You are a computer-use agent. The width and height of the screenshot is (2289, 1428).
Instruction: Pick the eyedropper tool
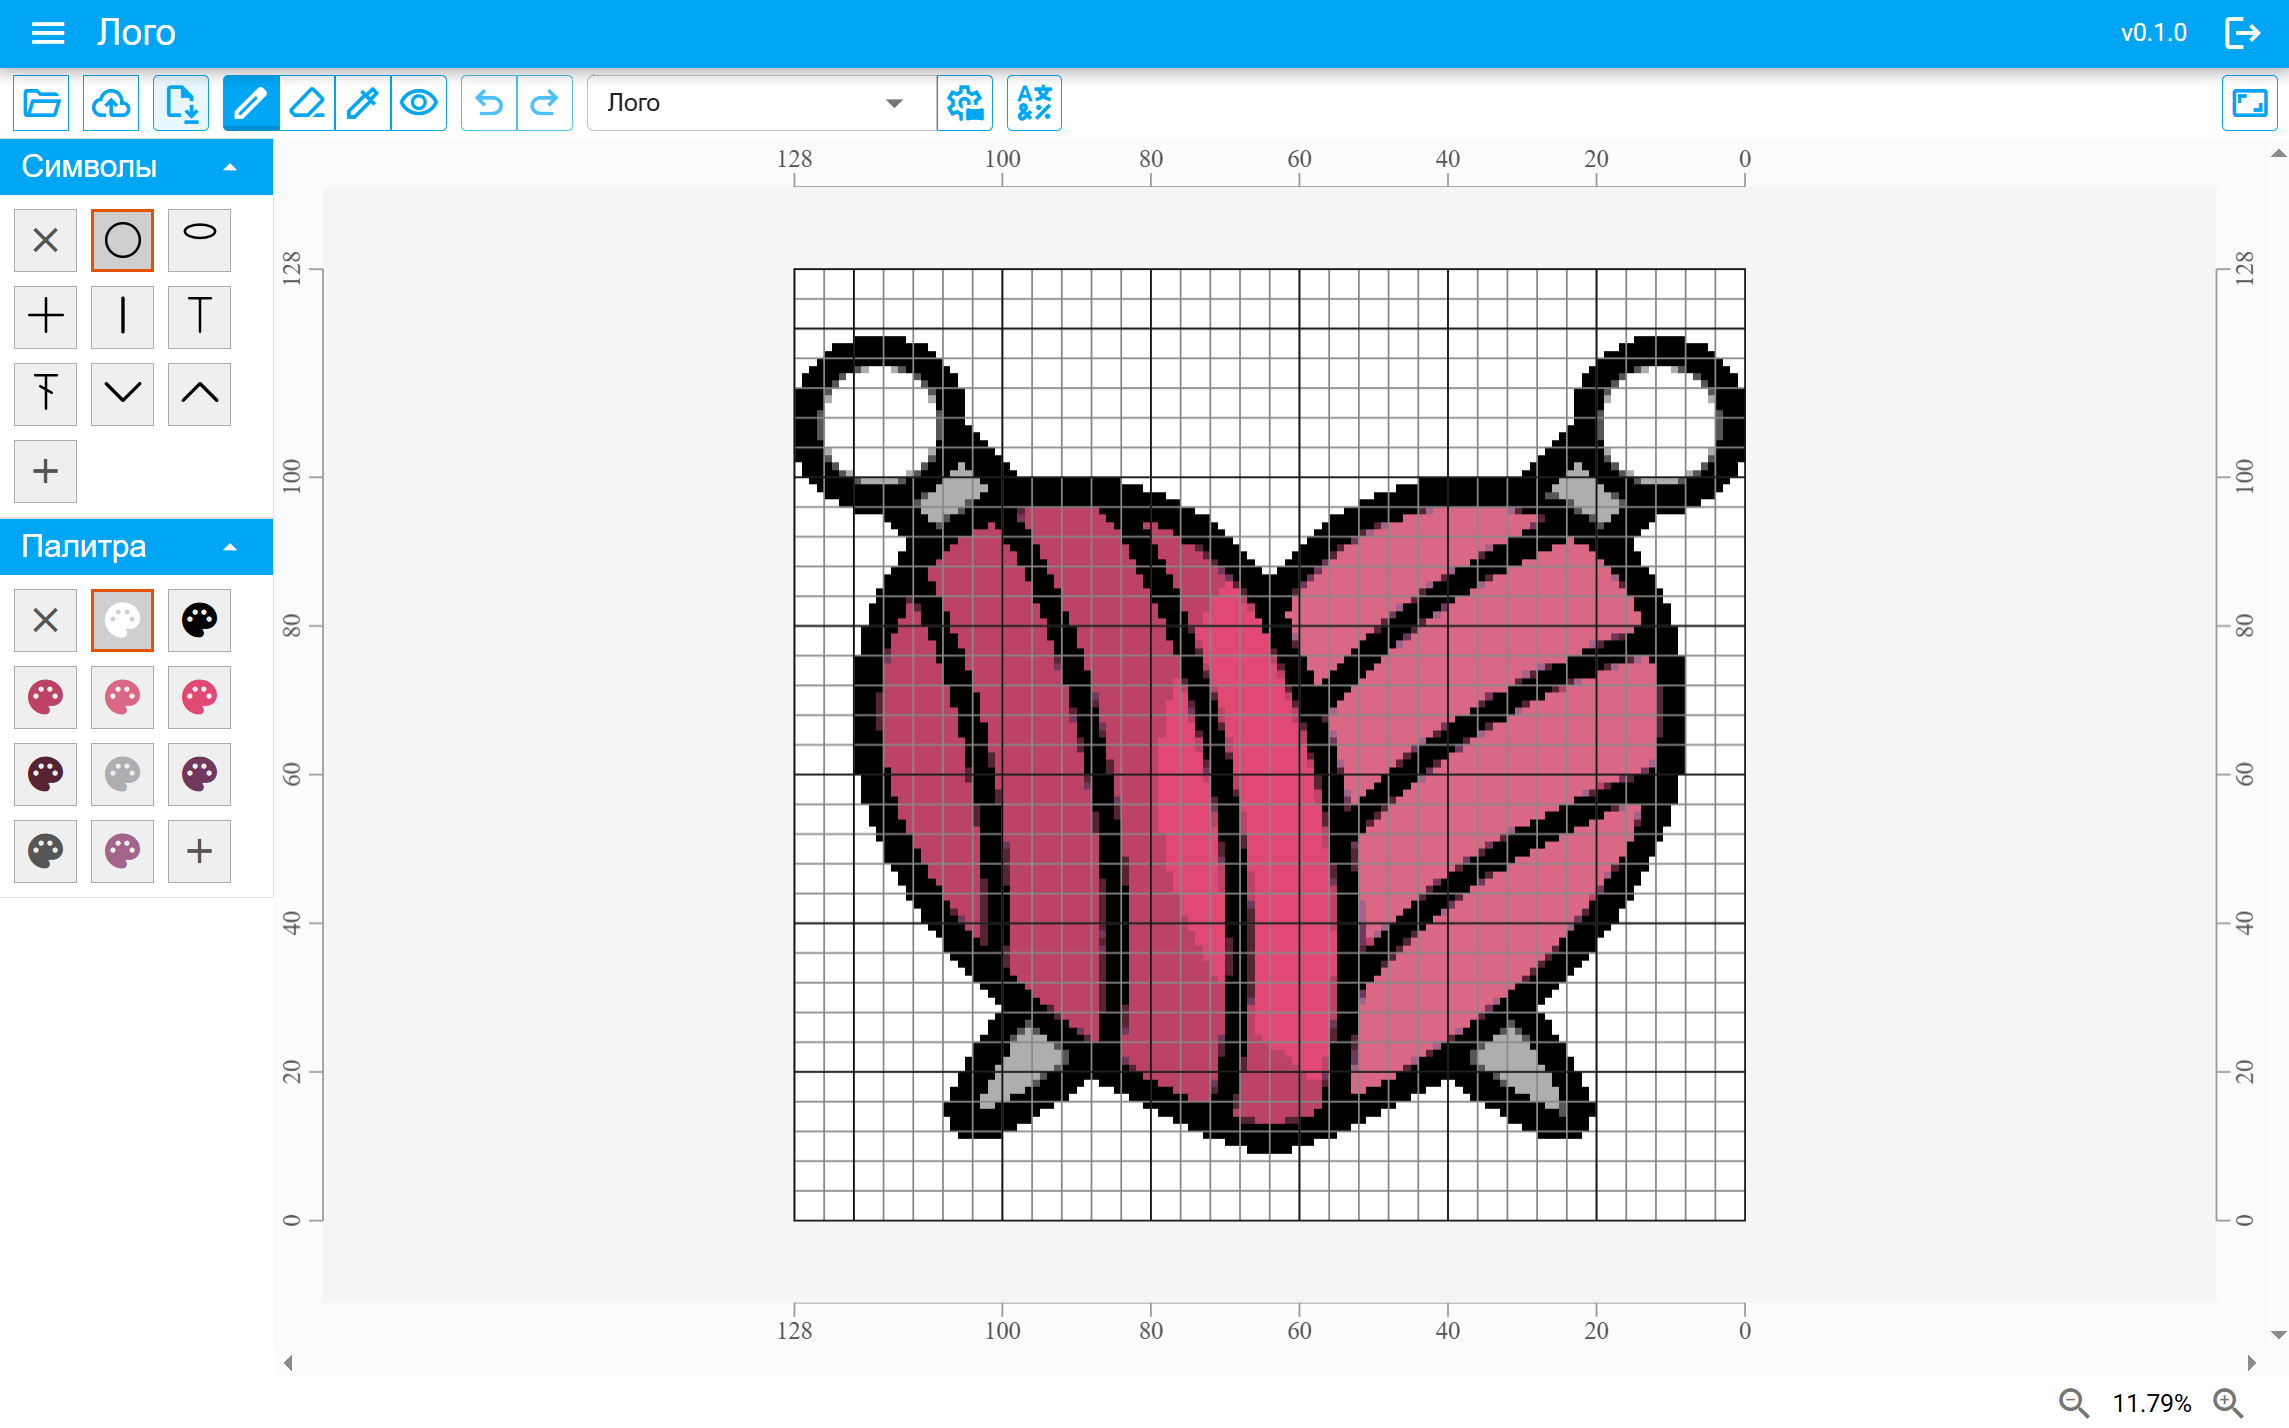[362, 103]
